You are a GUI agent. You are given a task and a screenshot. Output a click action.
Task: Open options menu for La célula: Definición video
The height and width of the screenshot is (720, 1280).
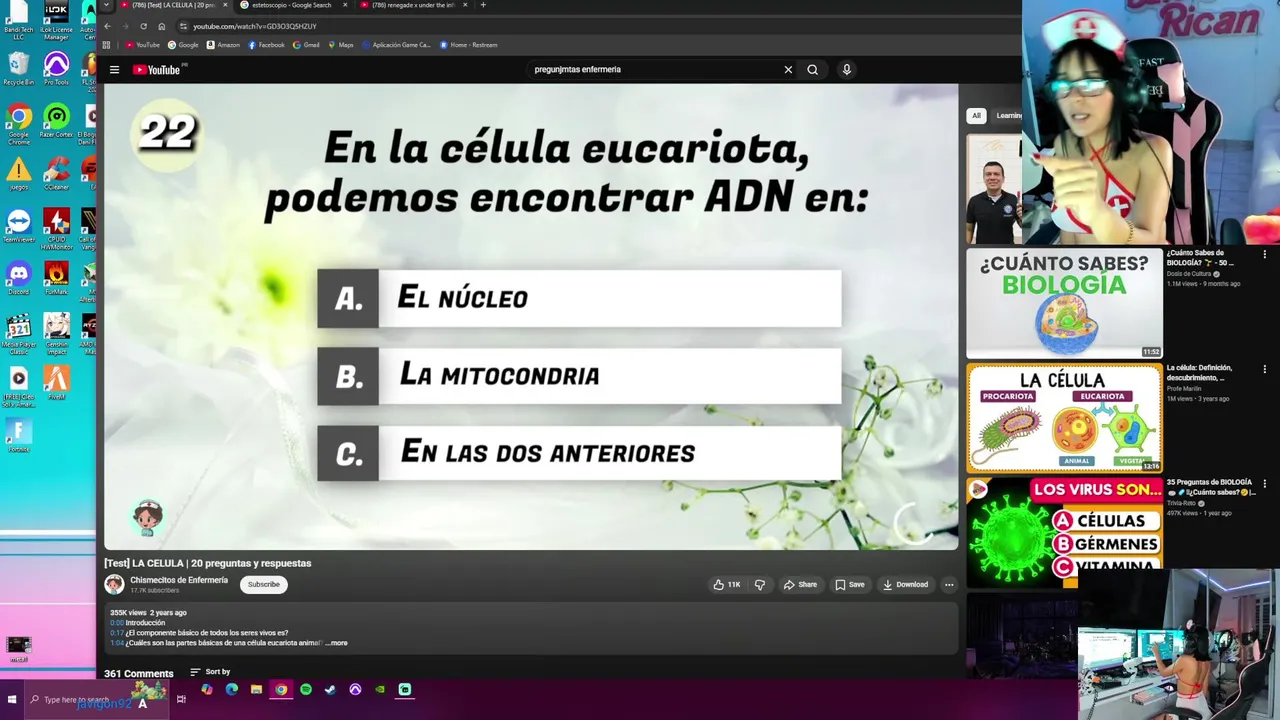(x=1265, y=370)
